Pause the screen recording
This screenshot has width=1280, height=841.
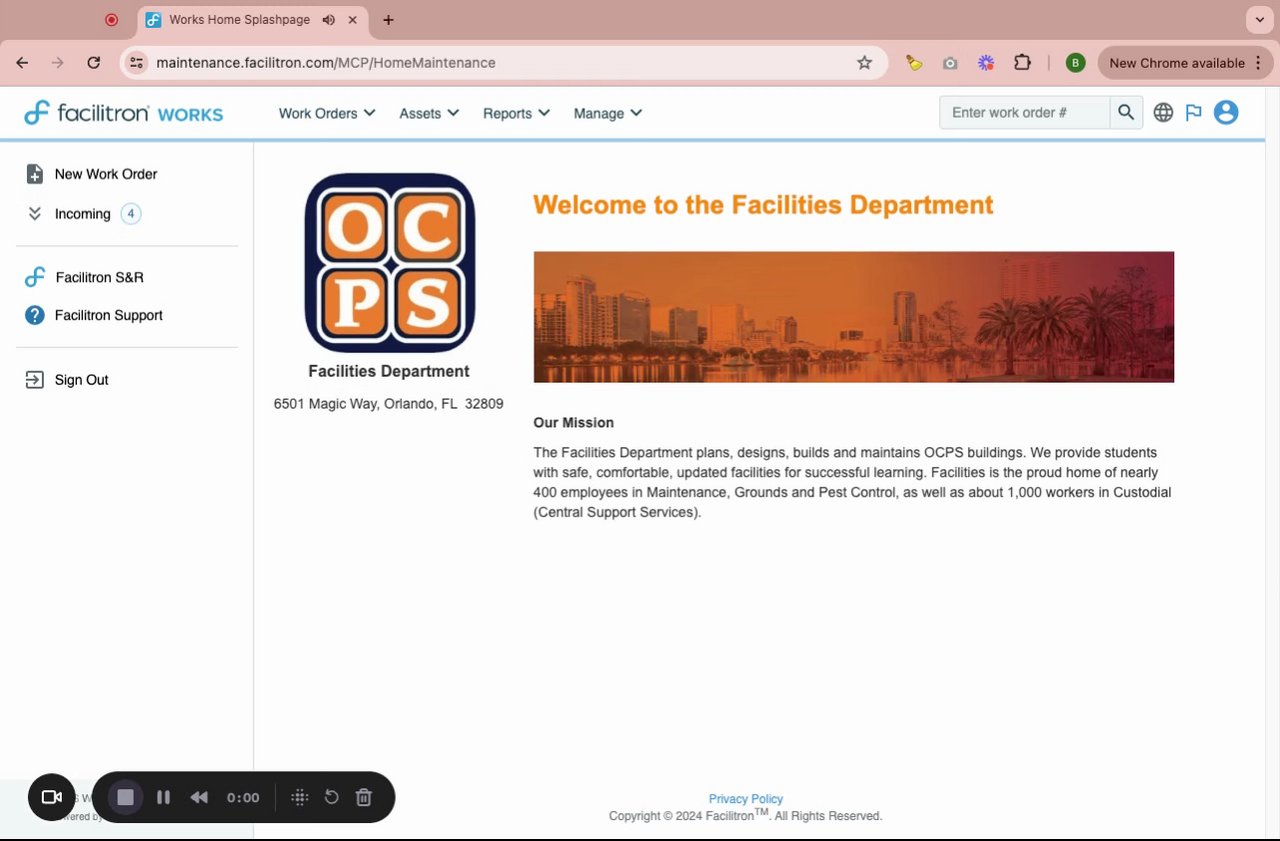point(163,797)
